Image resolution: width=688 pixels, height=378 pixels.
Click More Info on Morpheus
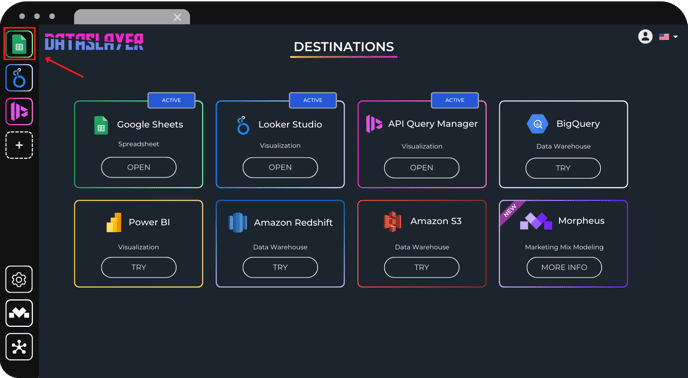tap(564, 267)
